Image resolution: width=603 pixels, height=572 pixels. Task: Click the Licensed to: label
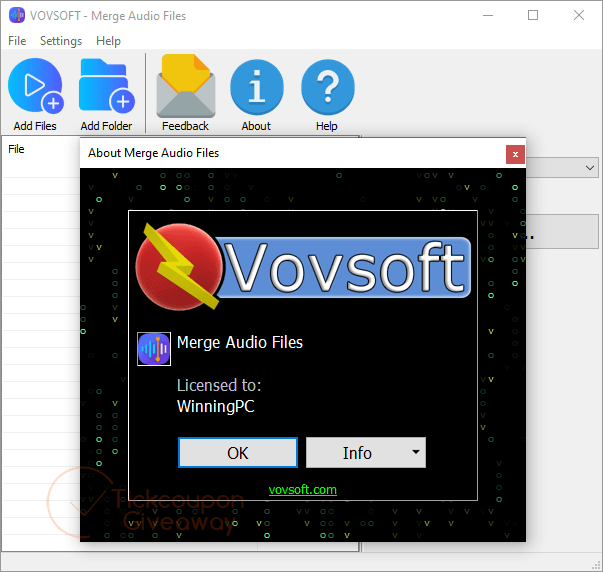pos(219,385)
